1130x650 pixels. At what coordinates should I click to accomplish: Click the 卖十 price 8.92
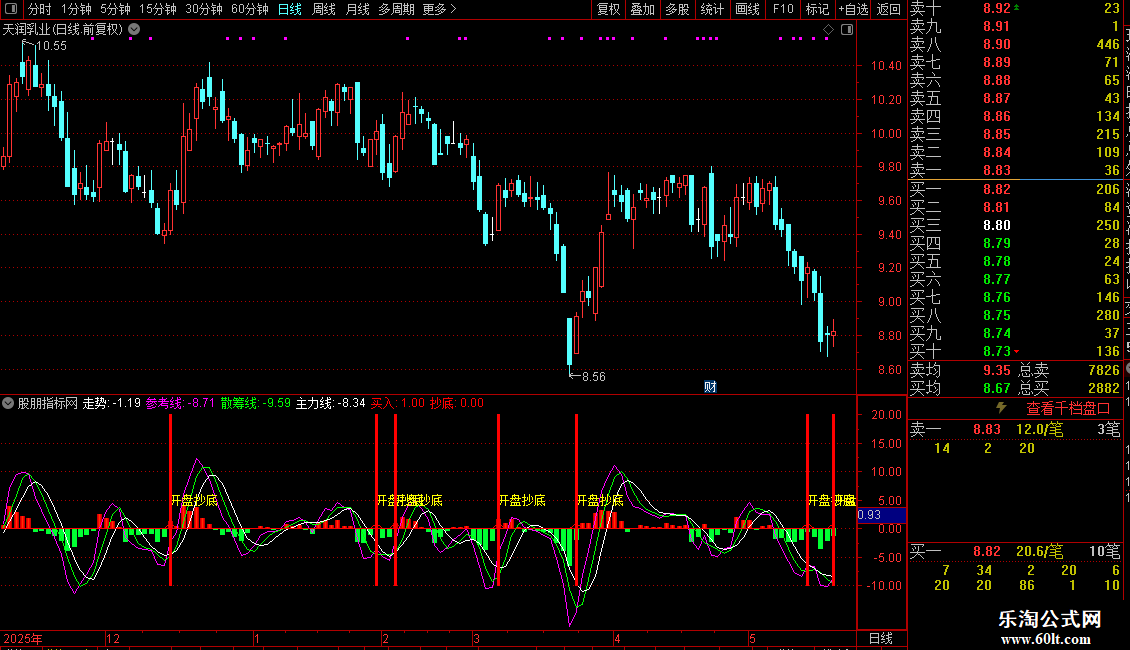pyautogui.click(x=997, y=9)
